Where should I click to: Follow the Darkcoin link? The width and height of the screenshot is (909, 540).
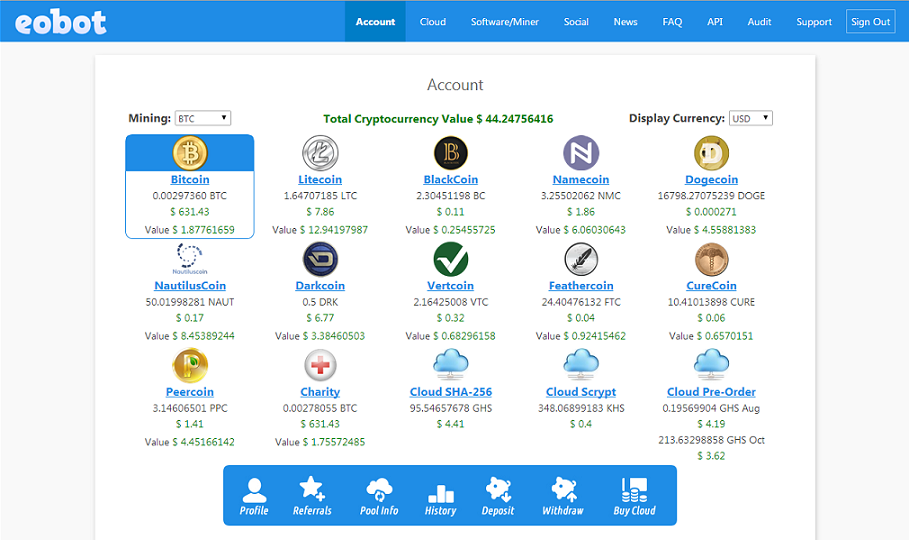(320, 286)
